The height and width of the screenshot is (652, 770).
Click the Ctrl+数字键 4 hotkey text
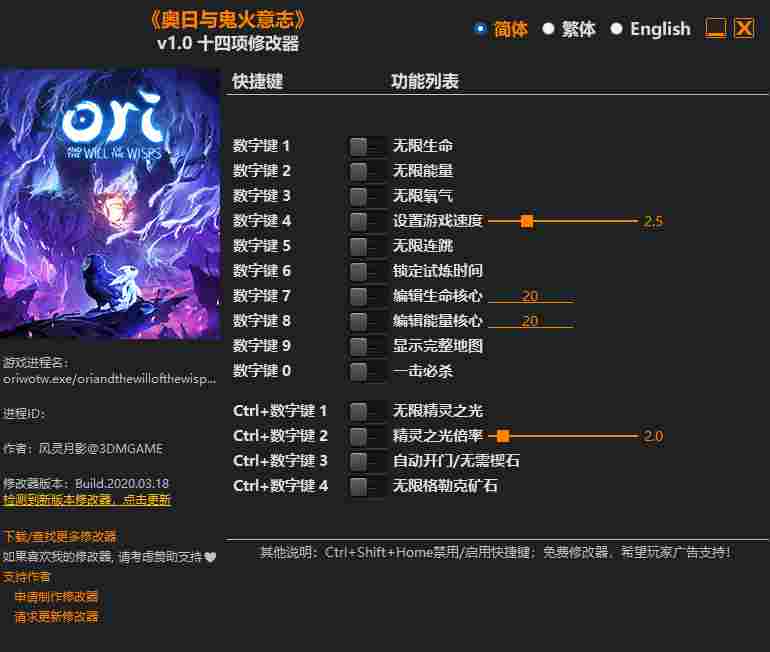(x=280, y=486)
